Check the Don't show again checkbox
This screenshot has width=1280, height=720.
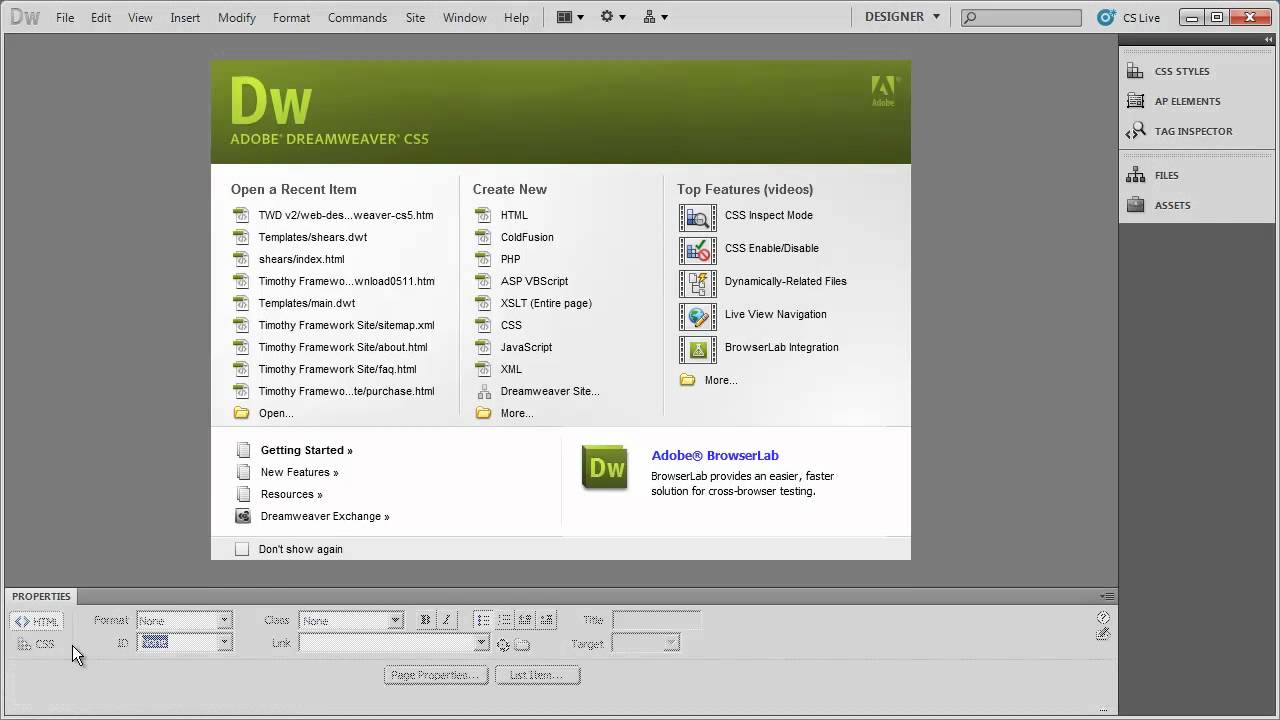pos(242,549)
